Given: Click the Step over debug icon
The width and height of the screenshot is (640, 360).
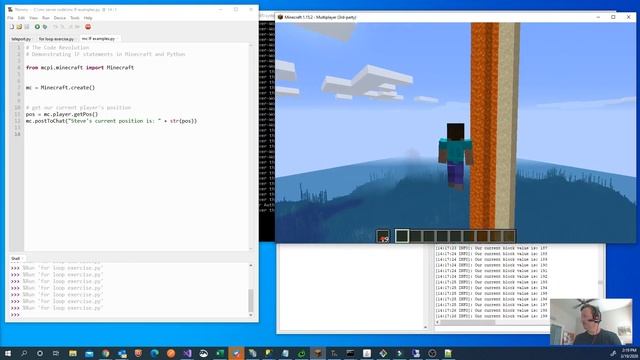Looking at the screenshot, I should (55, 27).
